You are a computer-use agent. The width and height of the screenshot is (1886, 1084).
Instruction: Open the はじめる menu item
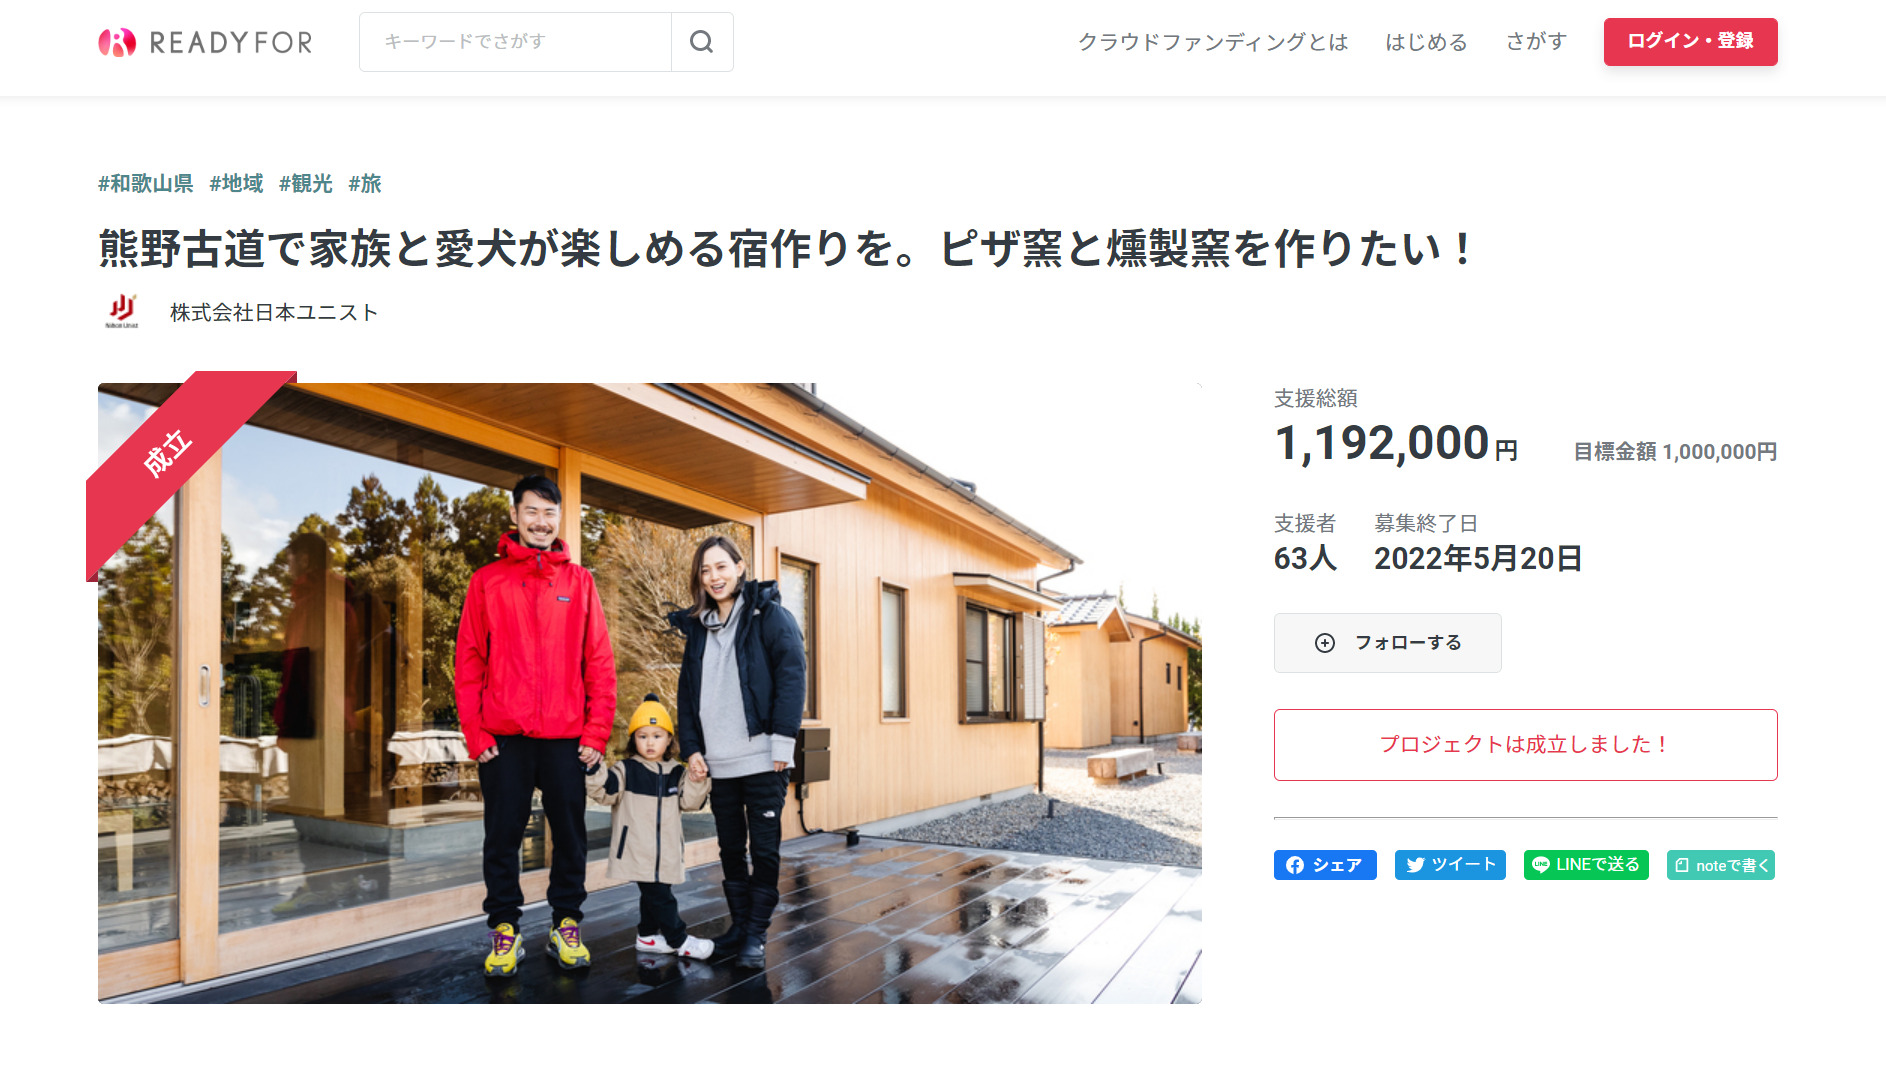pyautogui.click(x=1426, y=42)
